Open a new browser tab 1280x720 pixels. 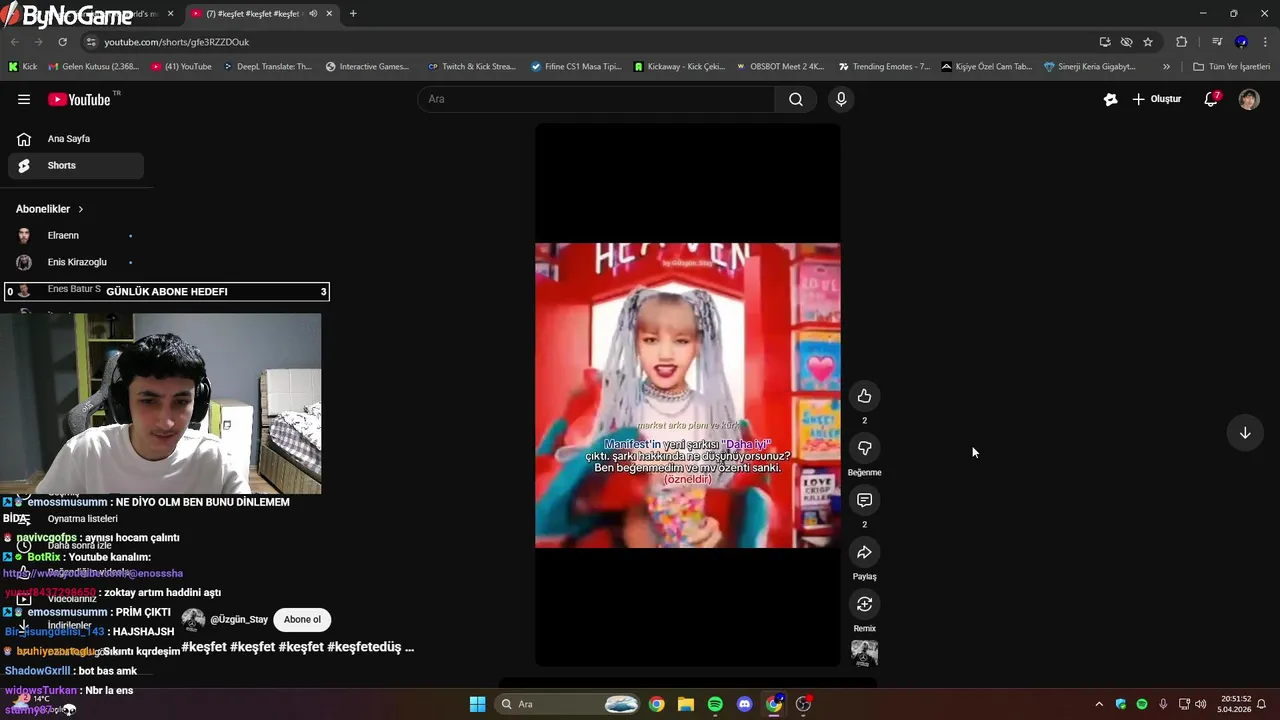[x=353, y=14]
